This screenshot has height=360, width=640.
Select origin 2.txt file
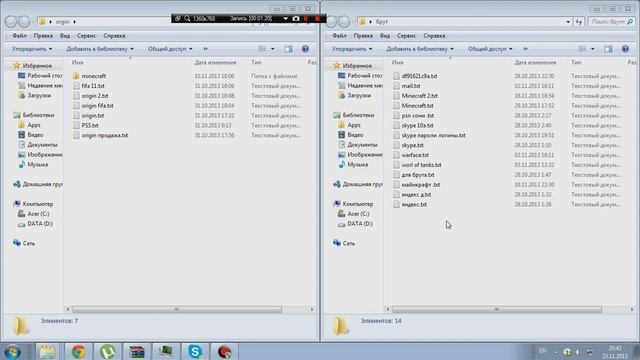click(x=95, y=96)
